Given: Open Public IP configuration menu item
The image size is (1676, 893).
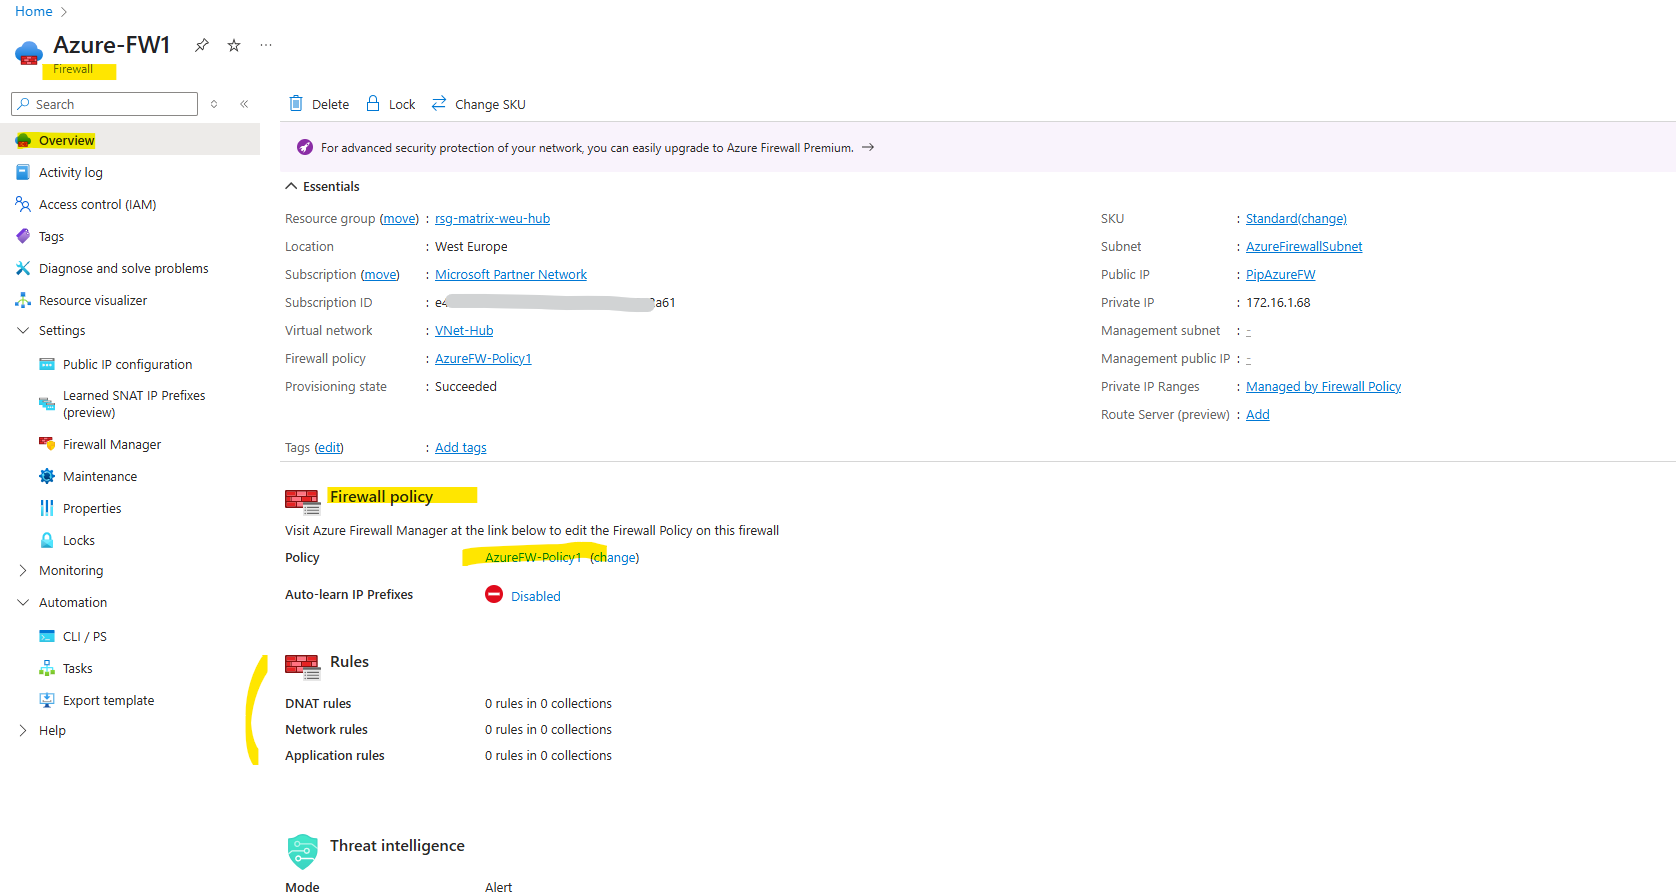Looking at the screenshot, I should point(130,364).
